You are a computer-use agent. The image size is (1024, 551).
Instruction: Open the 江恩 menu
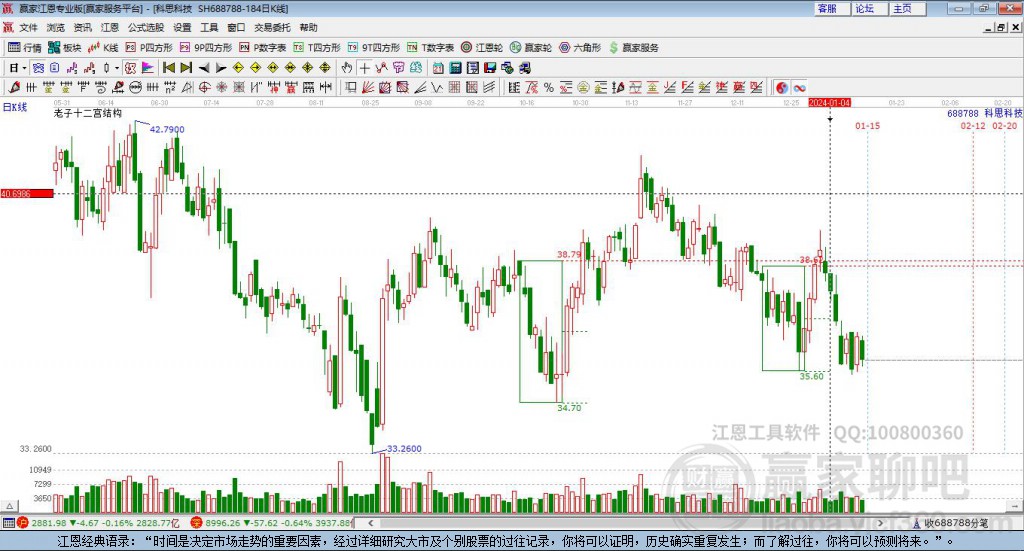[110, 27]
